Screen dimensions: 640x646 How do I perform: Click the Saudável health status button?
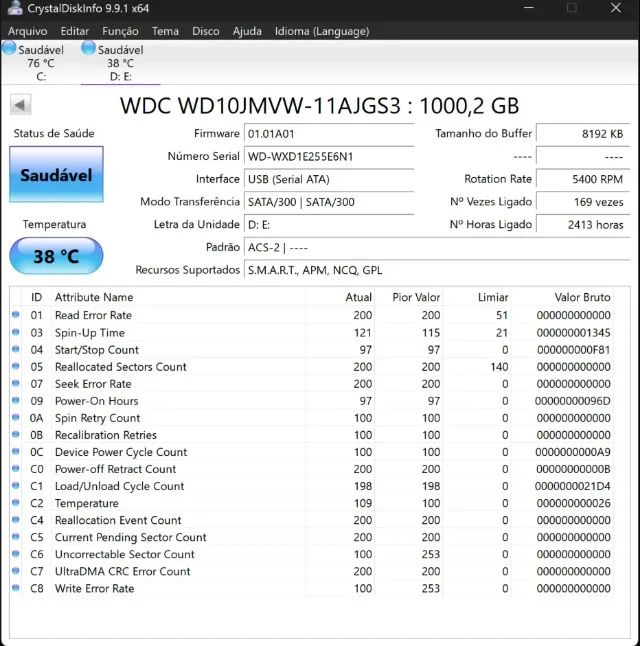coord(56,175)
